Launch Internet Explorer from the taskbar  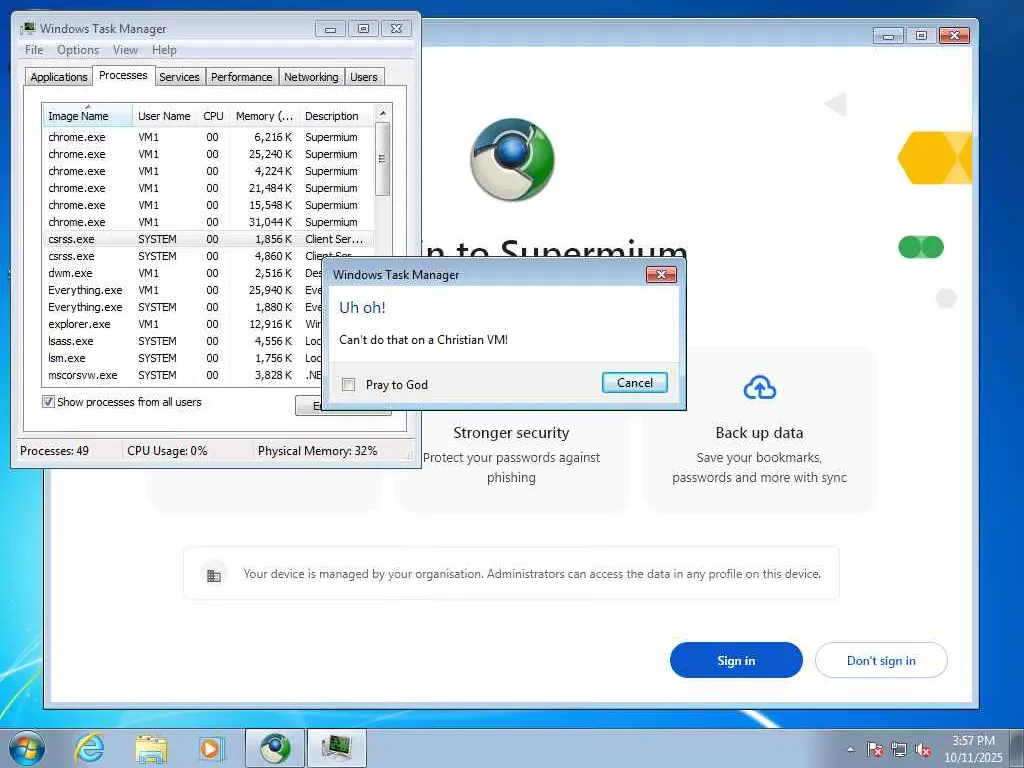[89, 748]
